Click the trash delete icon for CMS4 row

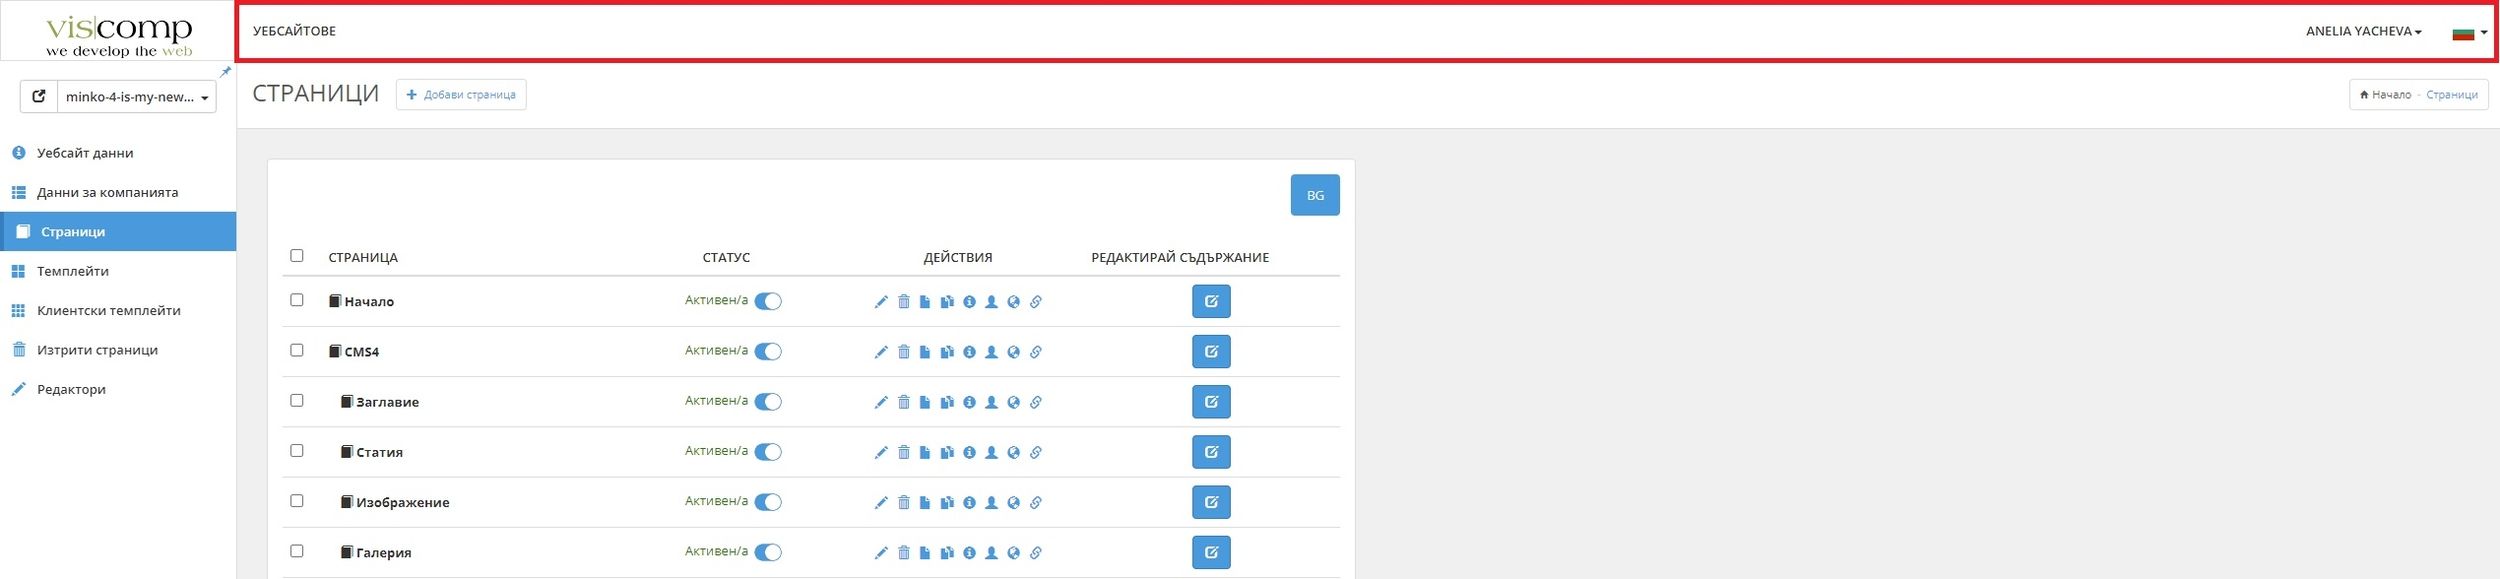coord(903,352)
